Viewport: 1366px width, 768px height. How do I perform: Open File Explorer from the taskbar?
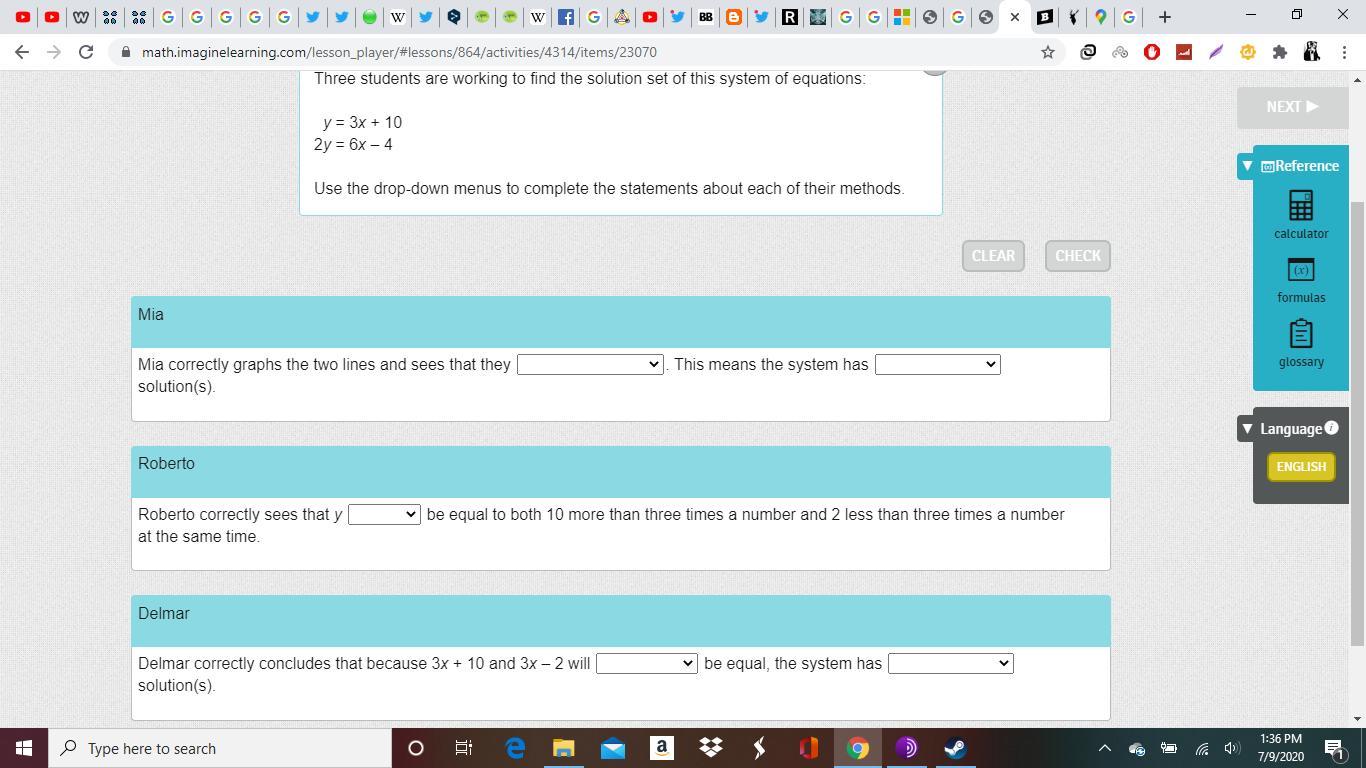564,748
